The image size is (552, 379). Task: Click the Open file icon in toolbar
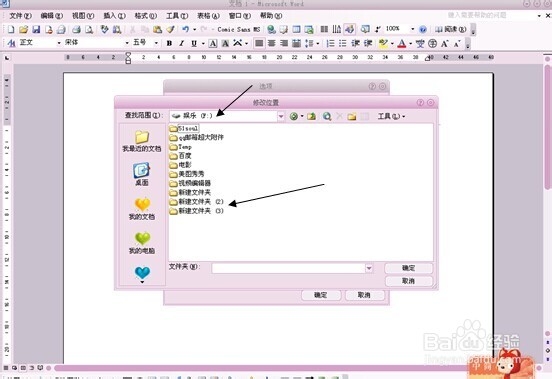point(23,30)
